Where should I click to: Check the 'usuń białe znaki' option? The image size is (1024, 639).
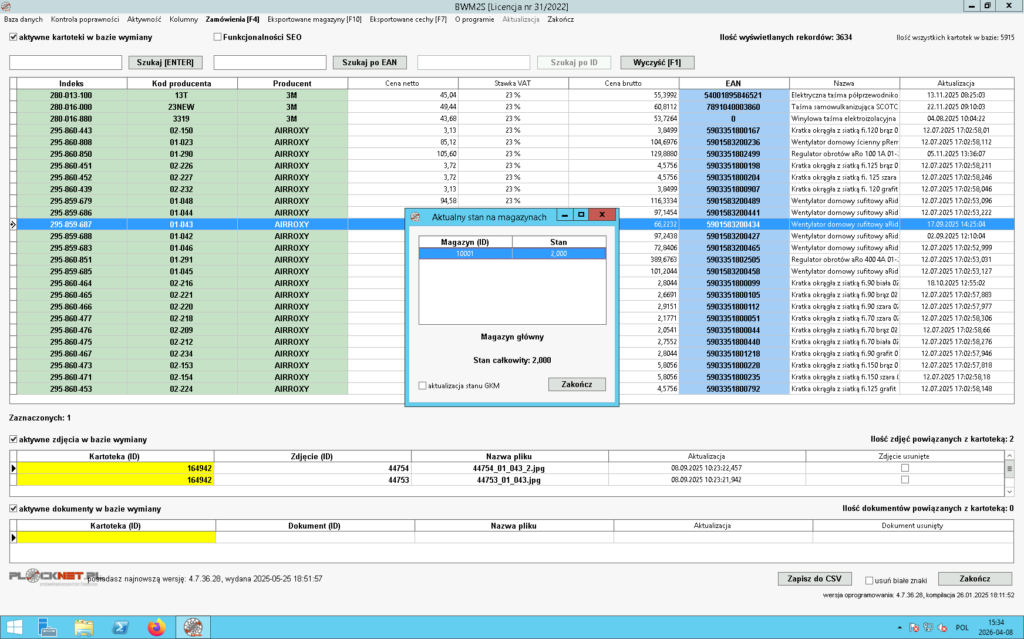[x=868, y=579]
